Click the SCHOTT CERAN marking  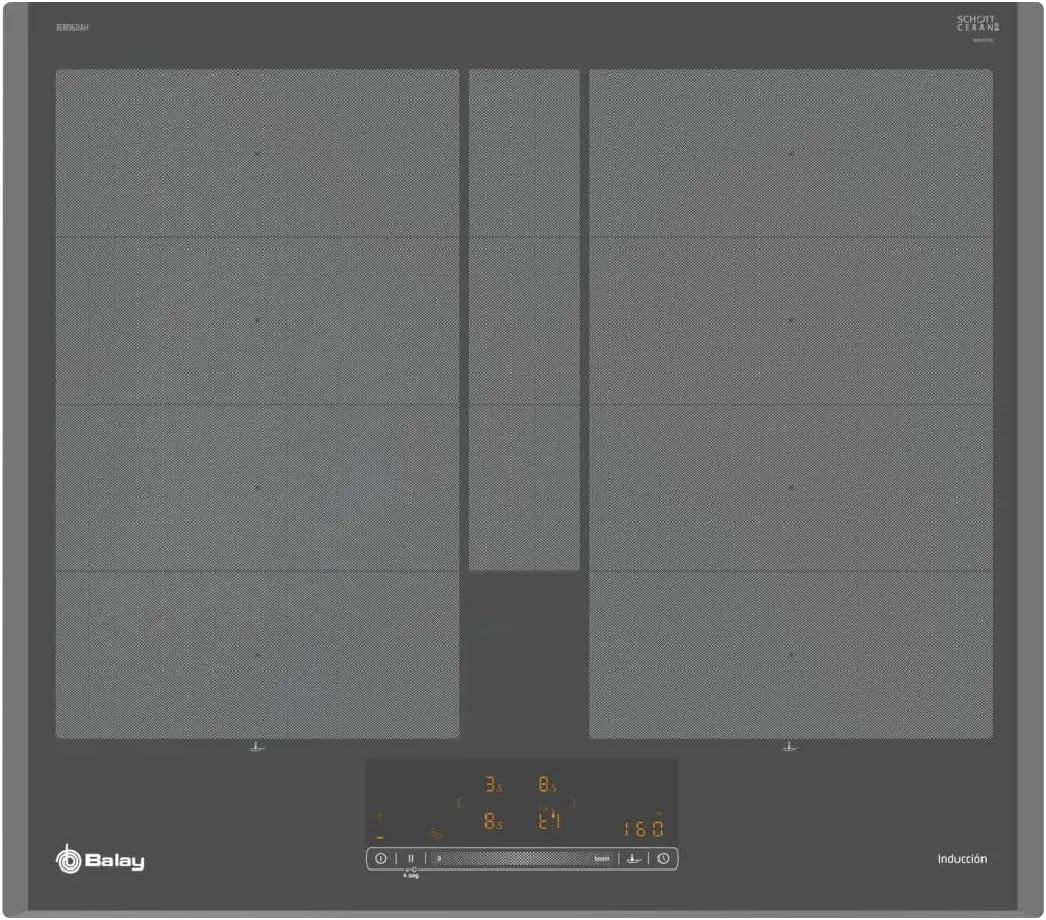pos(978,24)
